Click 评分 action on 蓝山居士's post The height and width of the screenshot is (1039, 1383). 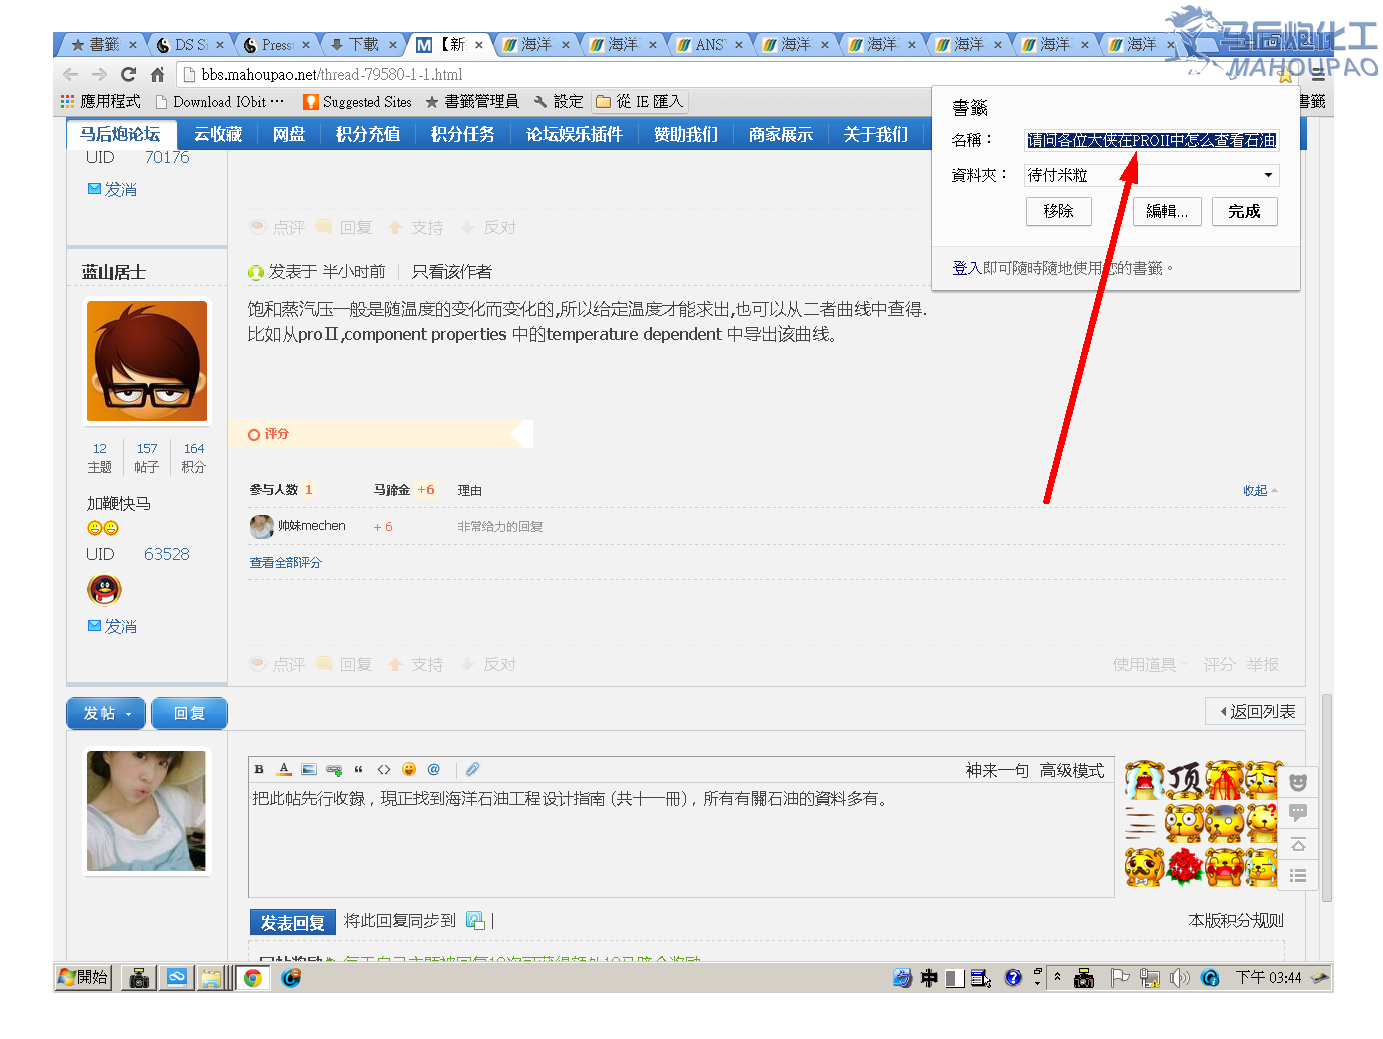1219,665
